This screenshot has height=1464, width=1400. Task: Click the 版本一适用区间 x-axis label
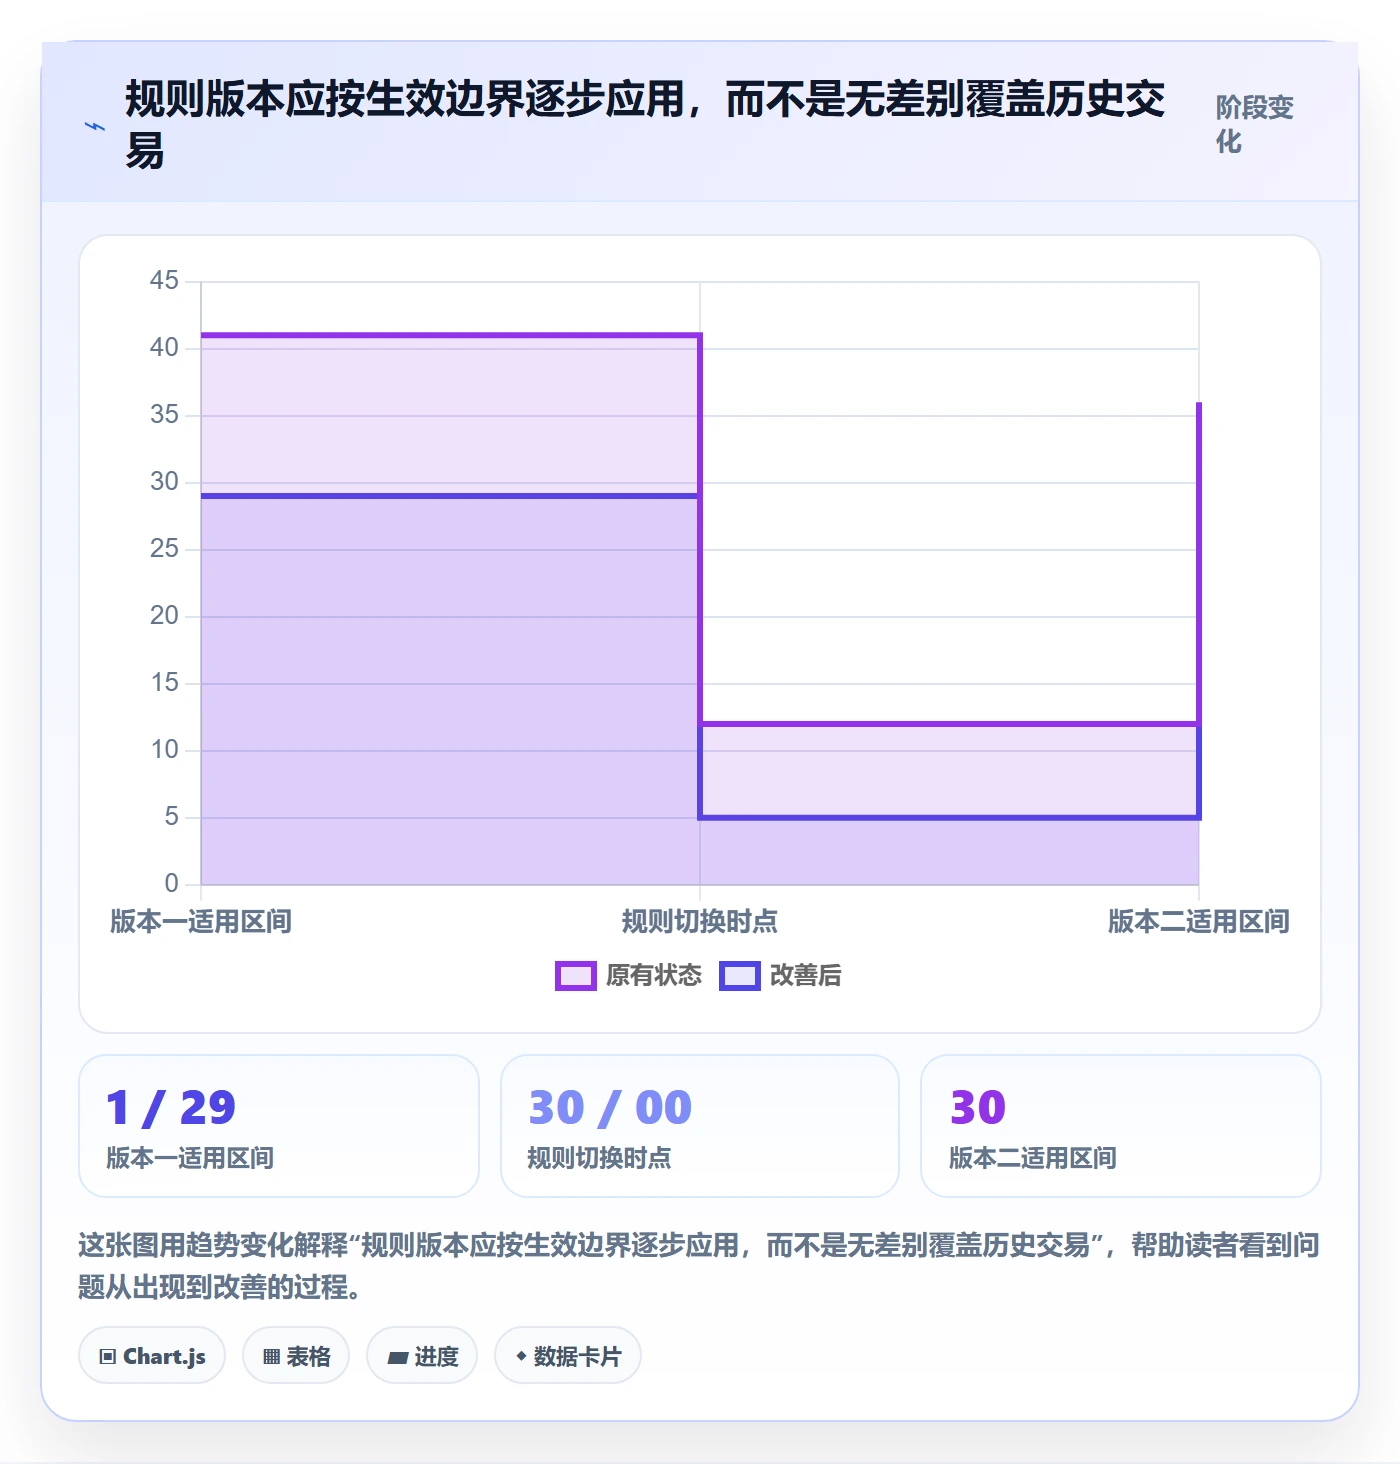tap(201, 921)
